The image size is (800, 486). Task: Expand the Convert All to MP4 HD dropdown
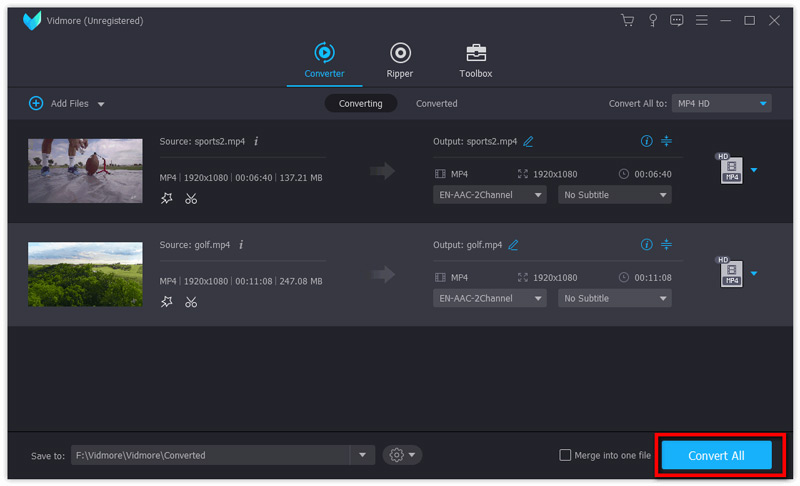point(721,103)
